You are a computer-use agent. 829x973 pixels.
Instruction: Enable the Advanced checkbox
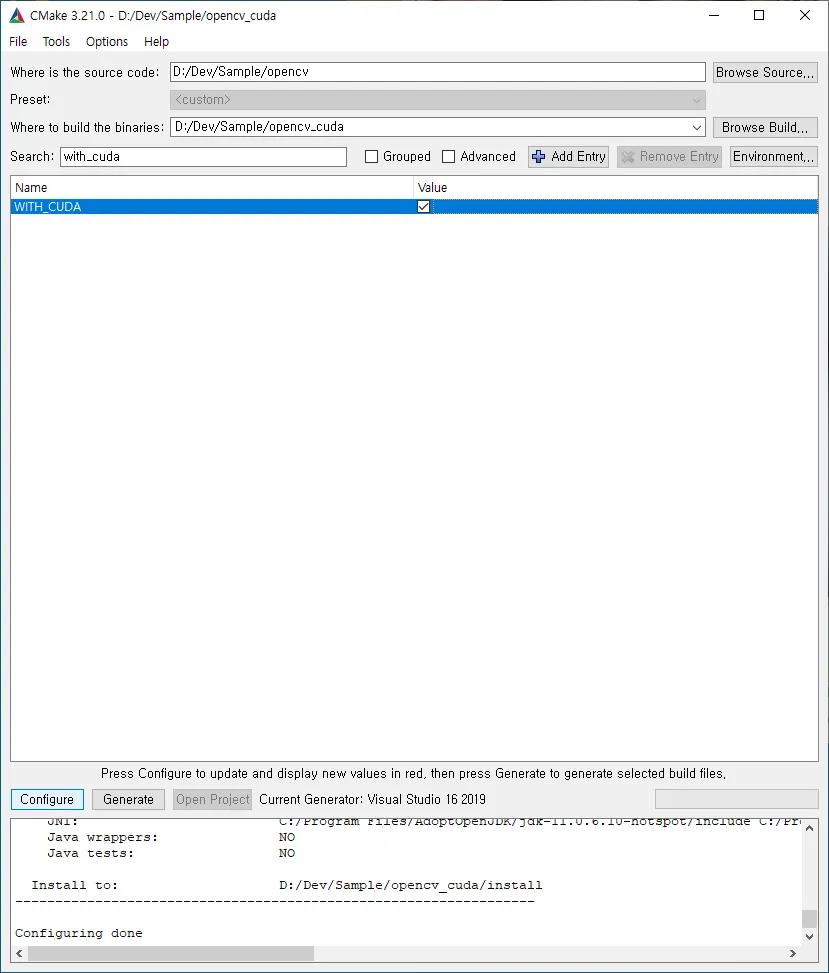[448, 156]
